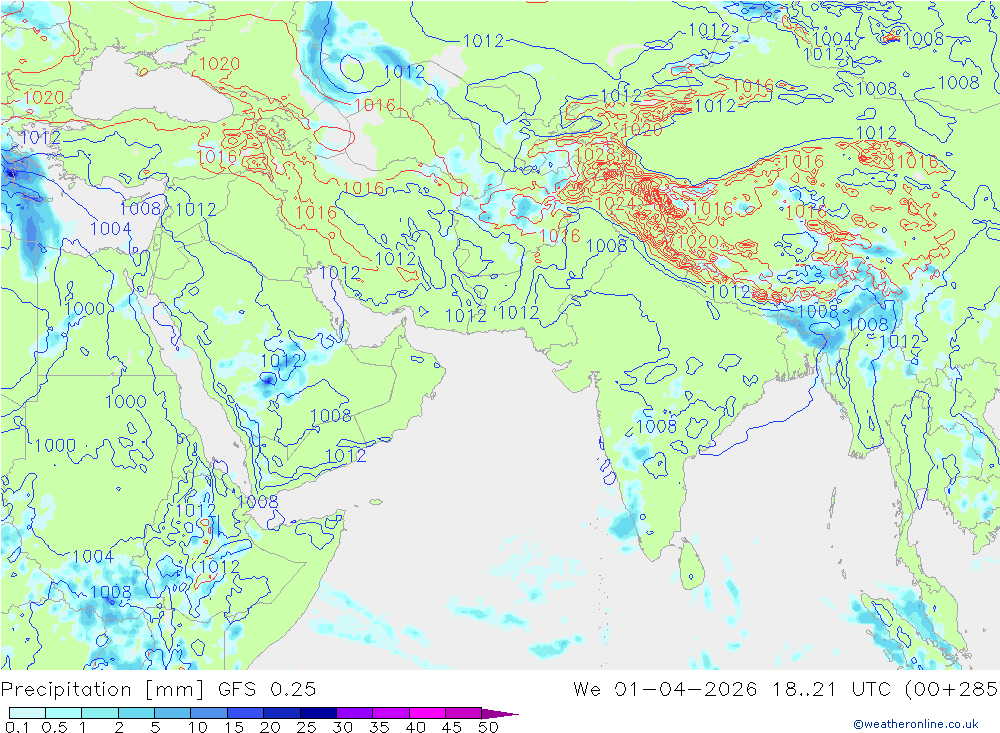Open the weatheronline.co.uk copyright link
1000x733 pixels.
click(x=916, y=724)
